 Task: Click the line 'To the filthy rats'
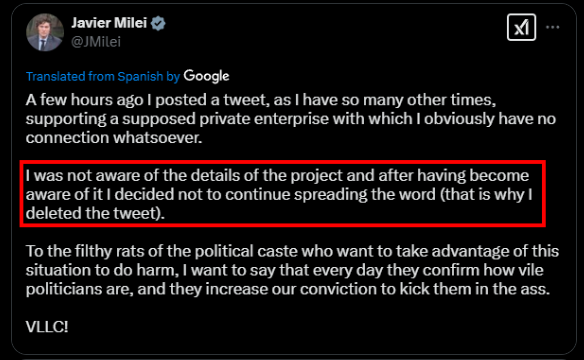coord(292,251)
